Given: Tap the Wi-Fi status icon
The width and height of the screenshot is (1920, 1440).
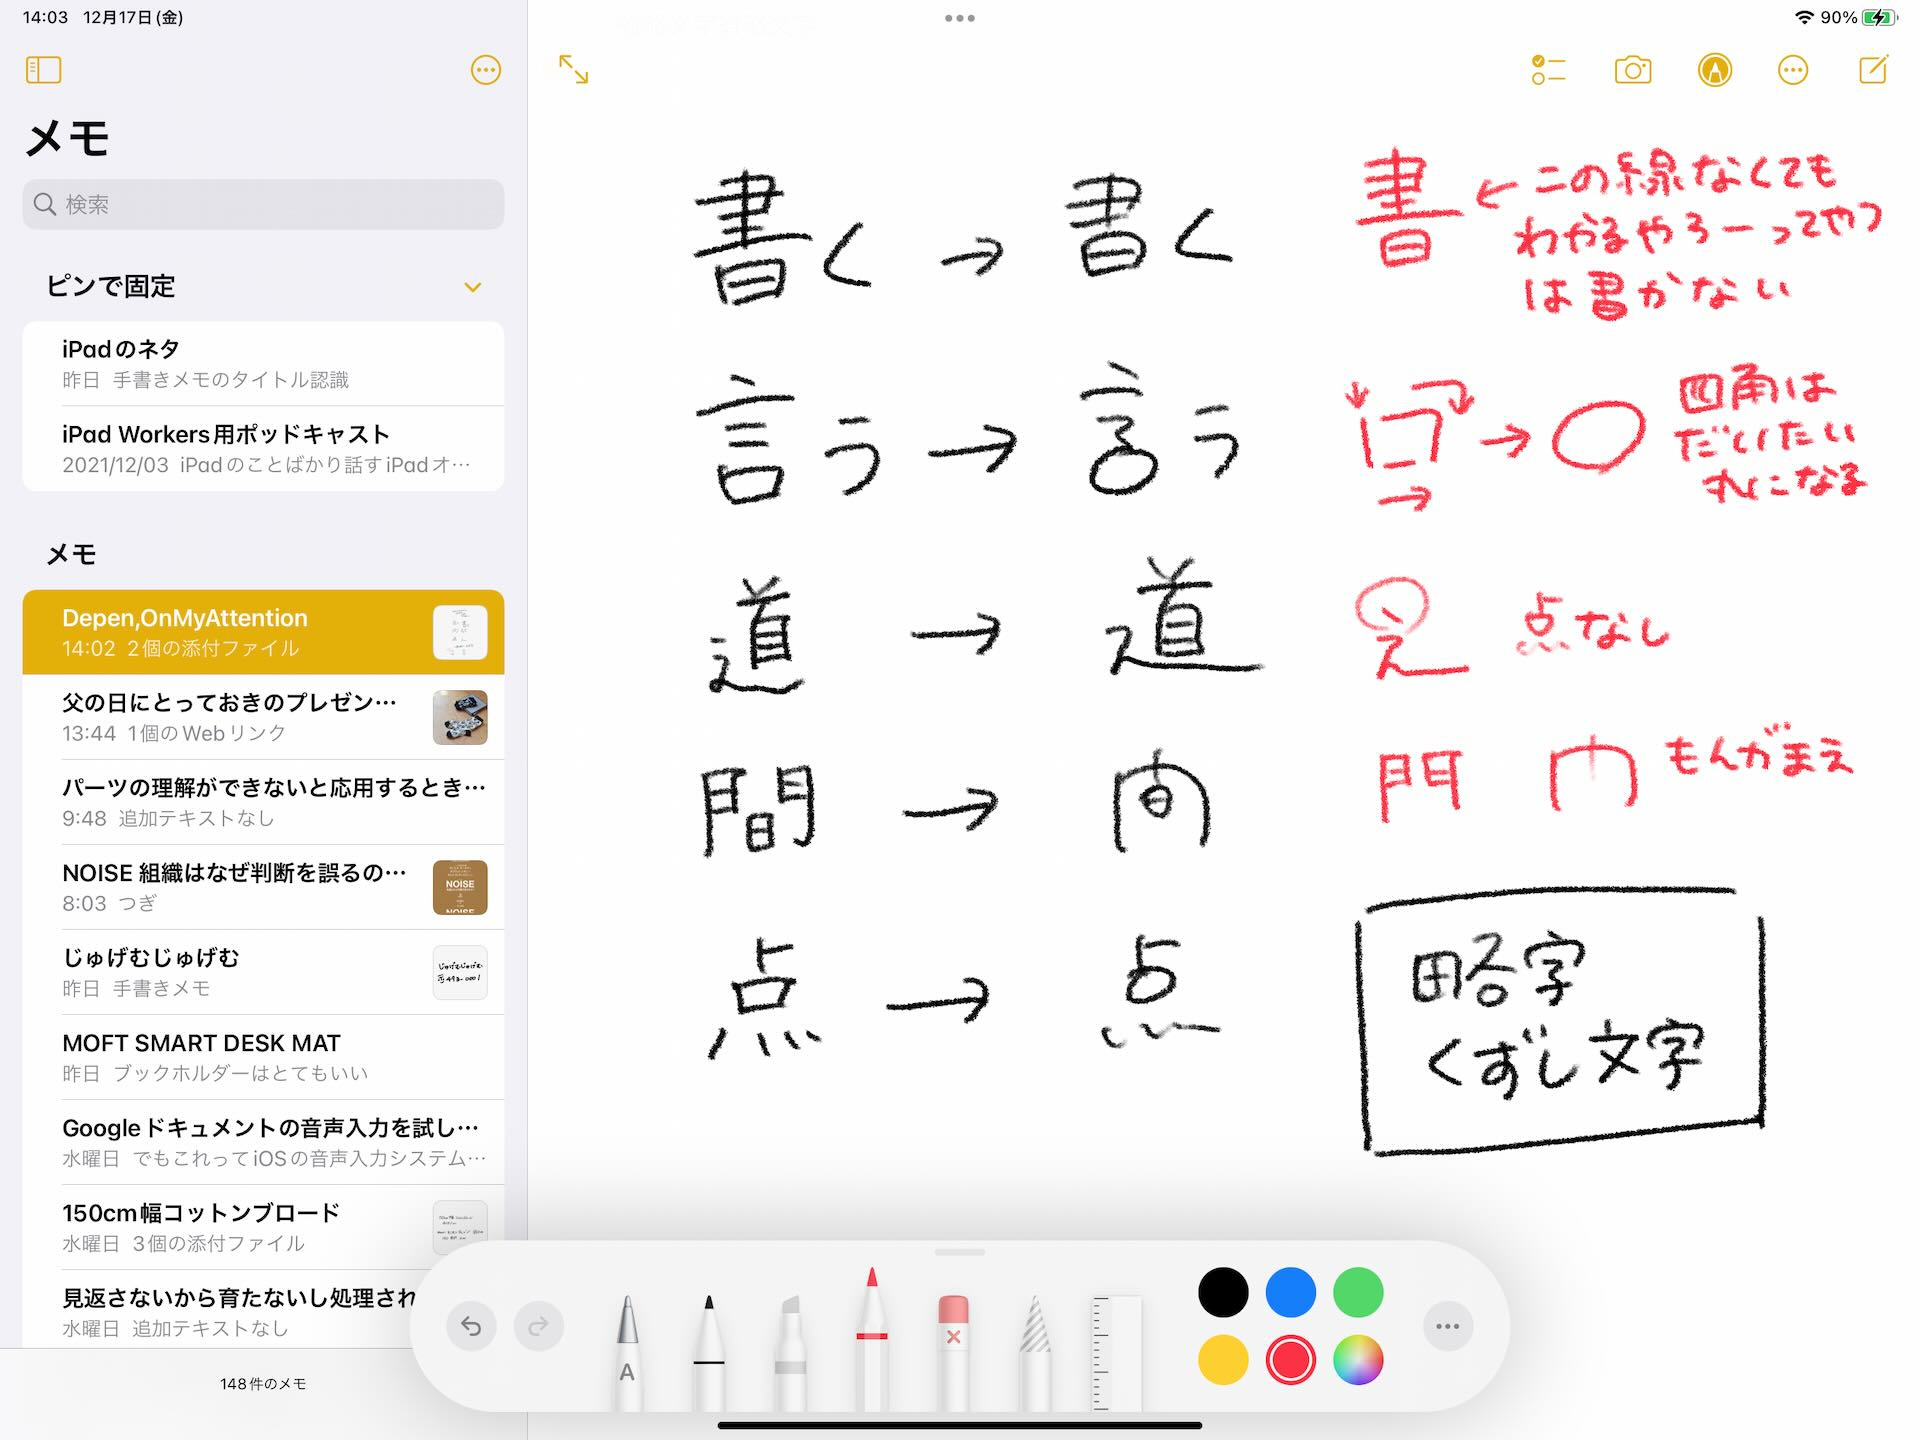Looking at the screenshot, I should [x=1804, y=17].
